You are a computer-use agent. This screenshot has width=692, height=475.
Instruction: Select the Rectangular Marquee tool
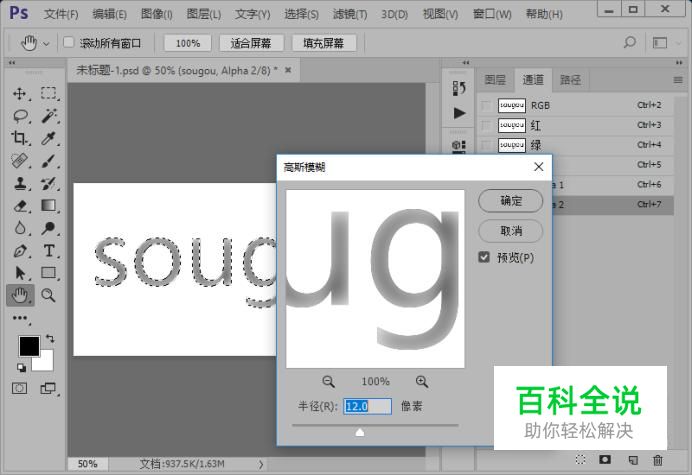coord(49,94)
